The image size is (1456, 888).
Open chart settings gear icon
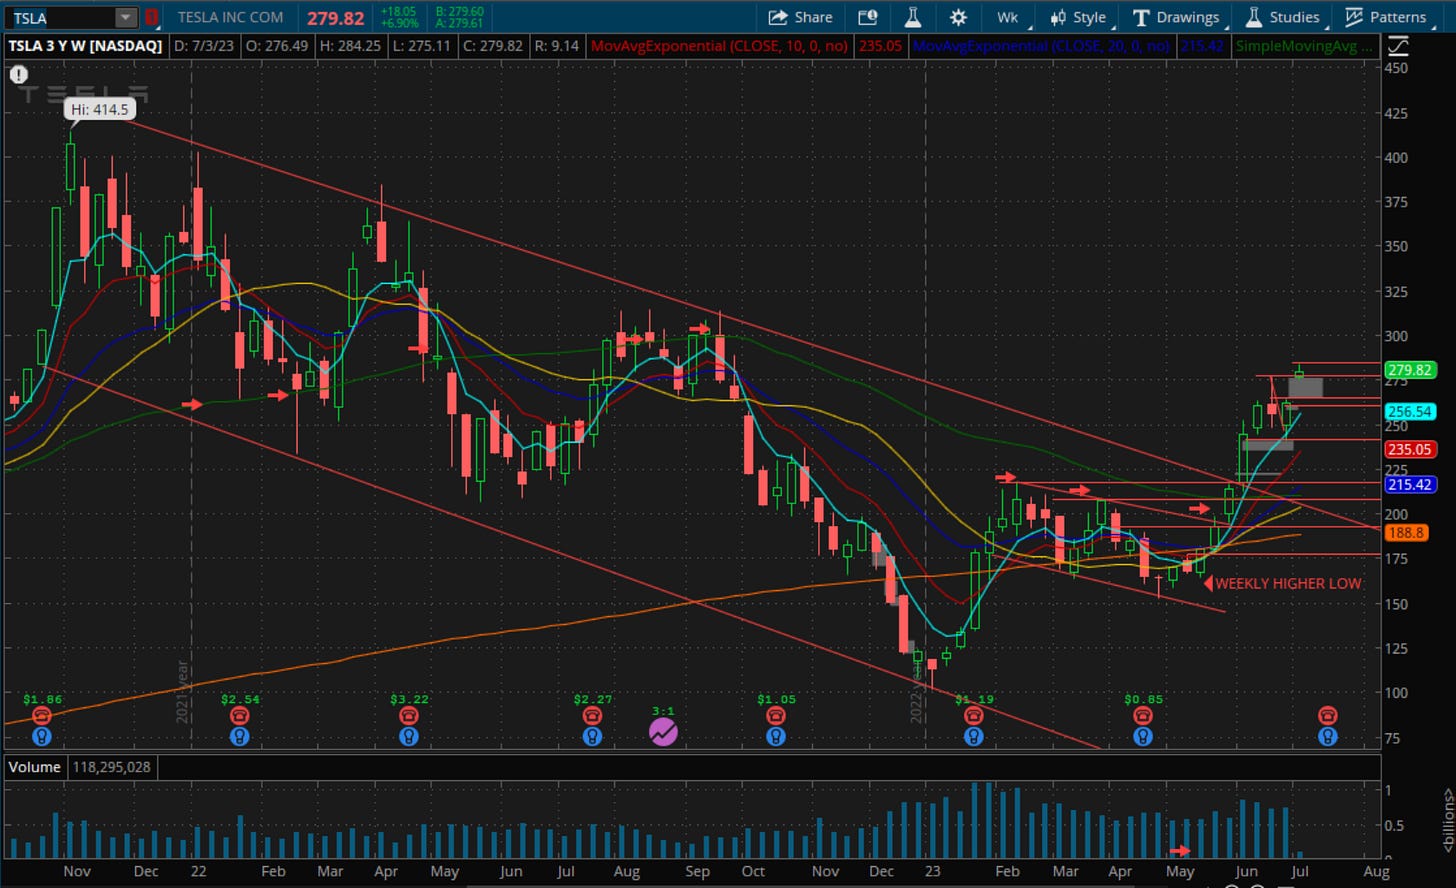[958, 17]
